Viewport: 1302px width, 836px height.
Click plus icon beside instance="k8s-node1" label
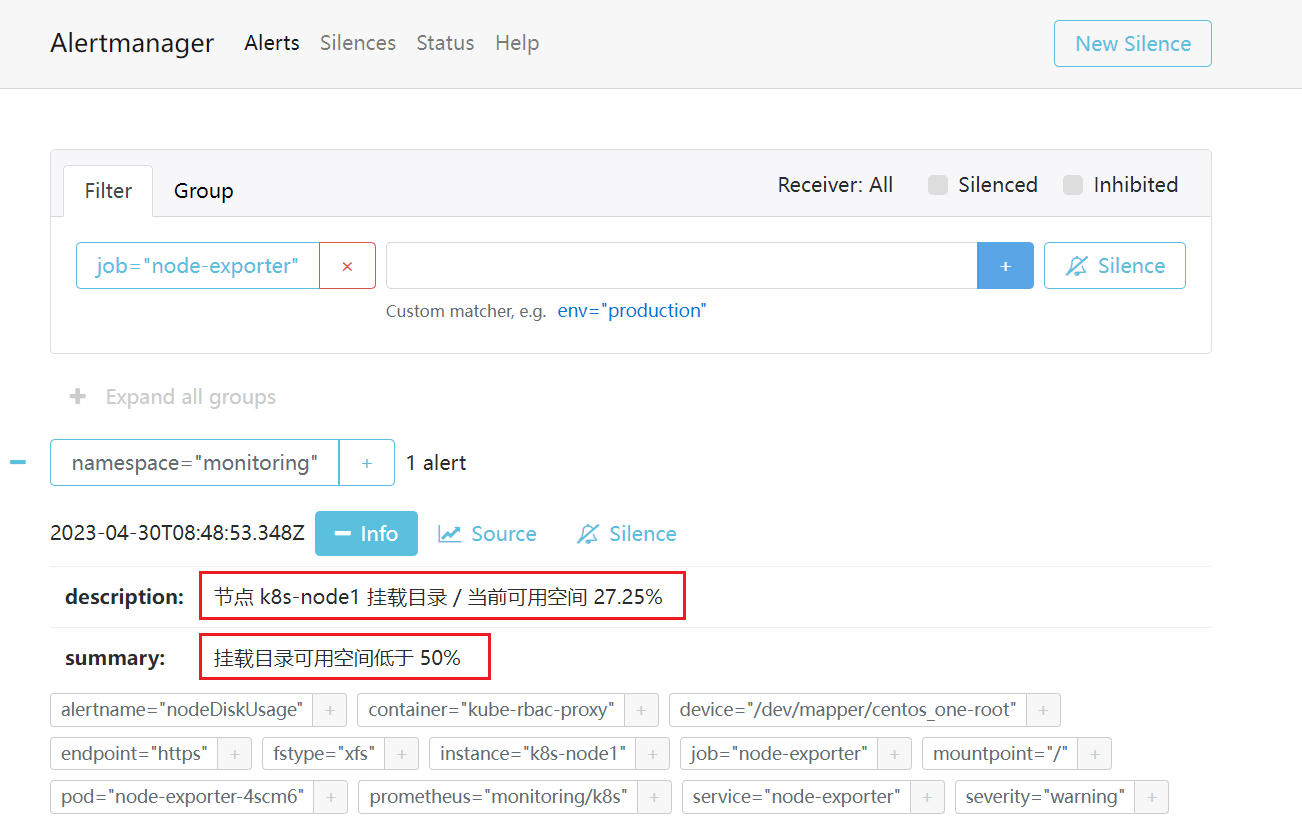[x=652, y=754]
